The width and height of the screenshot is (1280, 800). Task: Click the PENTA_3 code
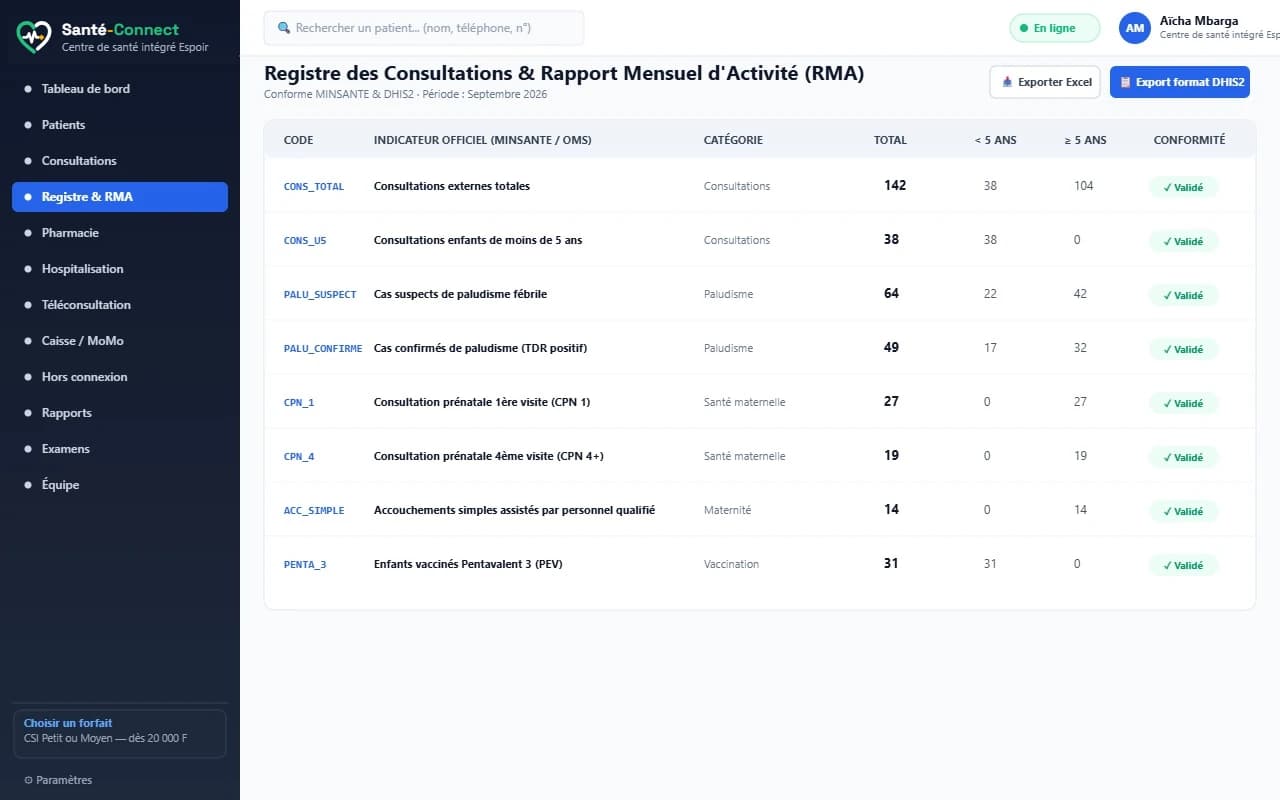305,565
